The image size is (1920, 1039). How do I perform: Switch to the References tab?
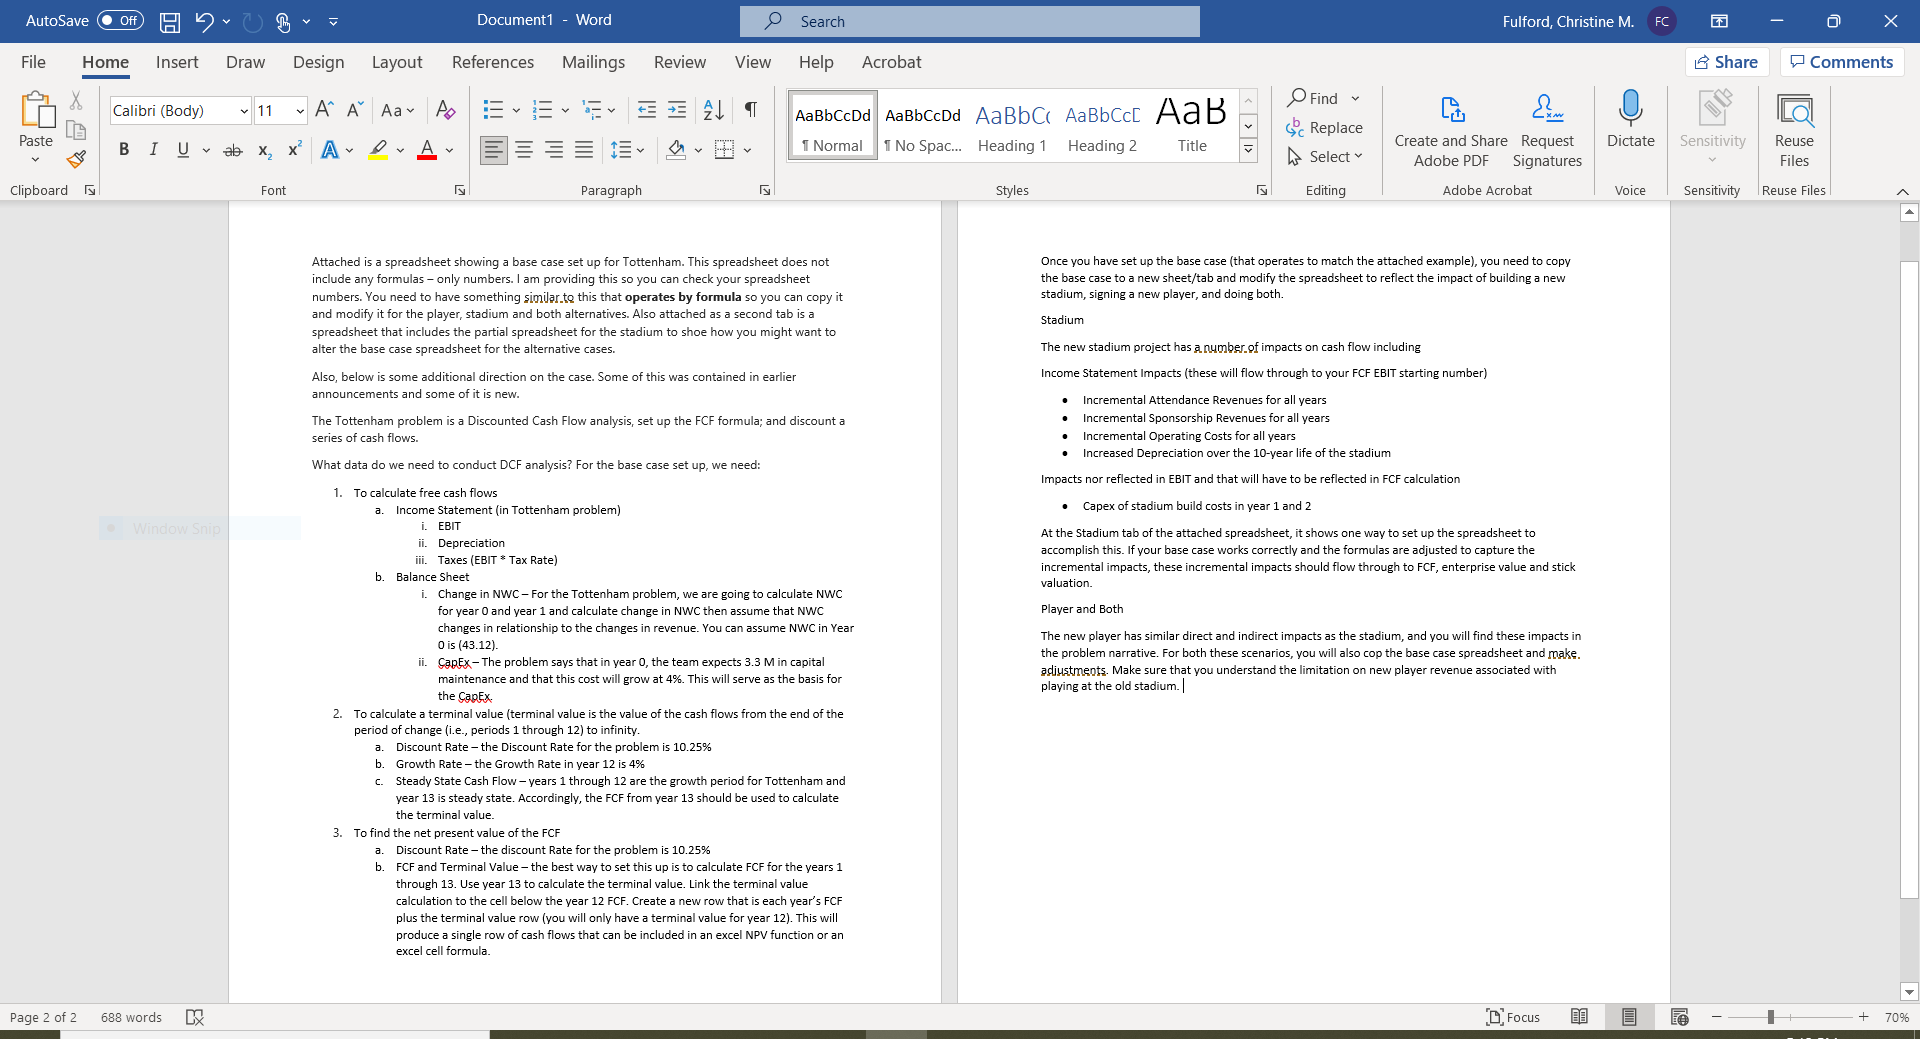click(493, 62)
